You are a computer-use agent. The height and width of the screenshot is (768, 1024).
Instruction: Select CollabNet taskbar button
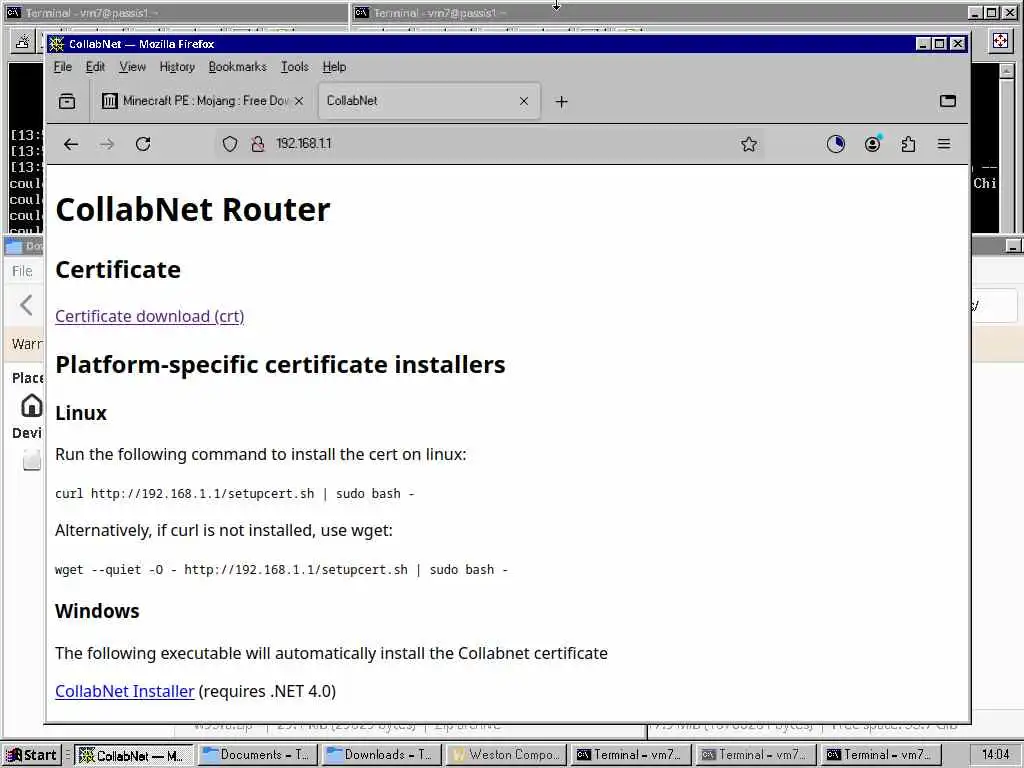point(134,755)
